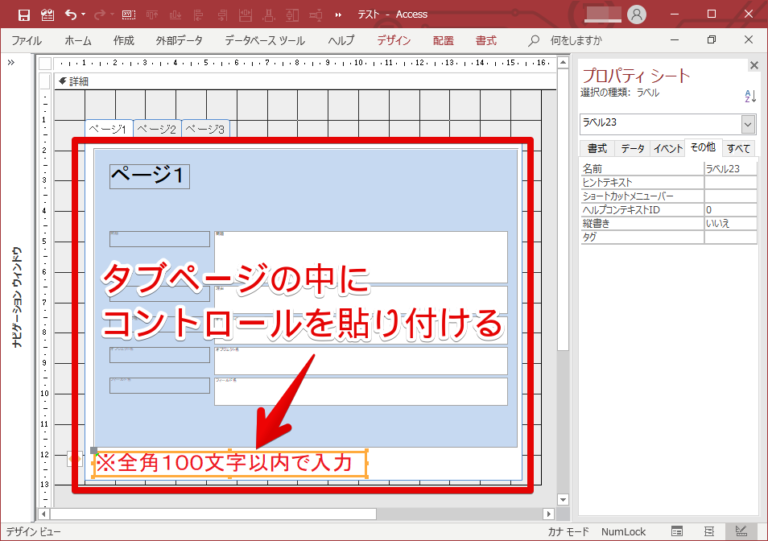
Task: Click the A-Z sort icon in property sheet
Action: click(x=750, y=96)
